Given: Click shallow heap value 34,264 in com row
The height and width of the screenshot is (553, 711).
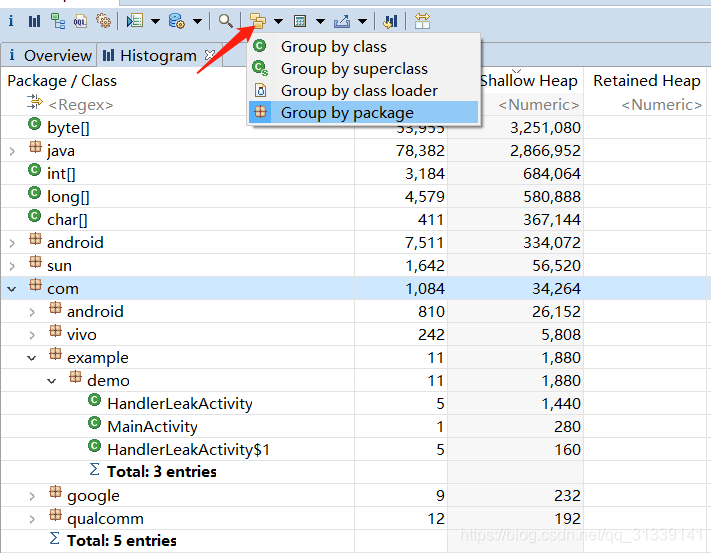Looking at the screenshot, I should point(556,289).
